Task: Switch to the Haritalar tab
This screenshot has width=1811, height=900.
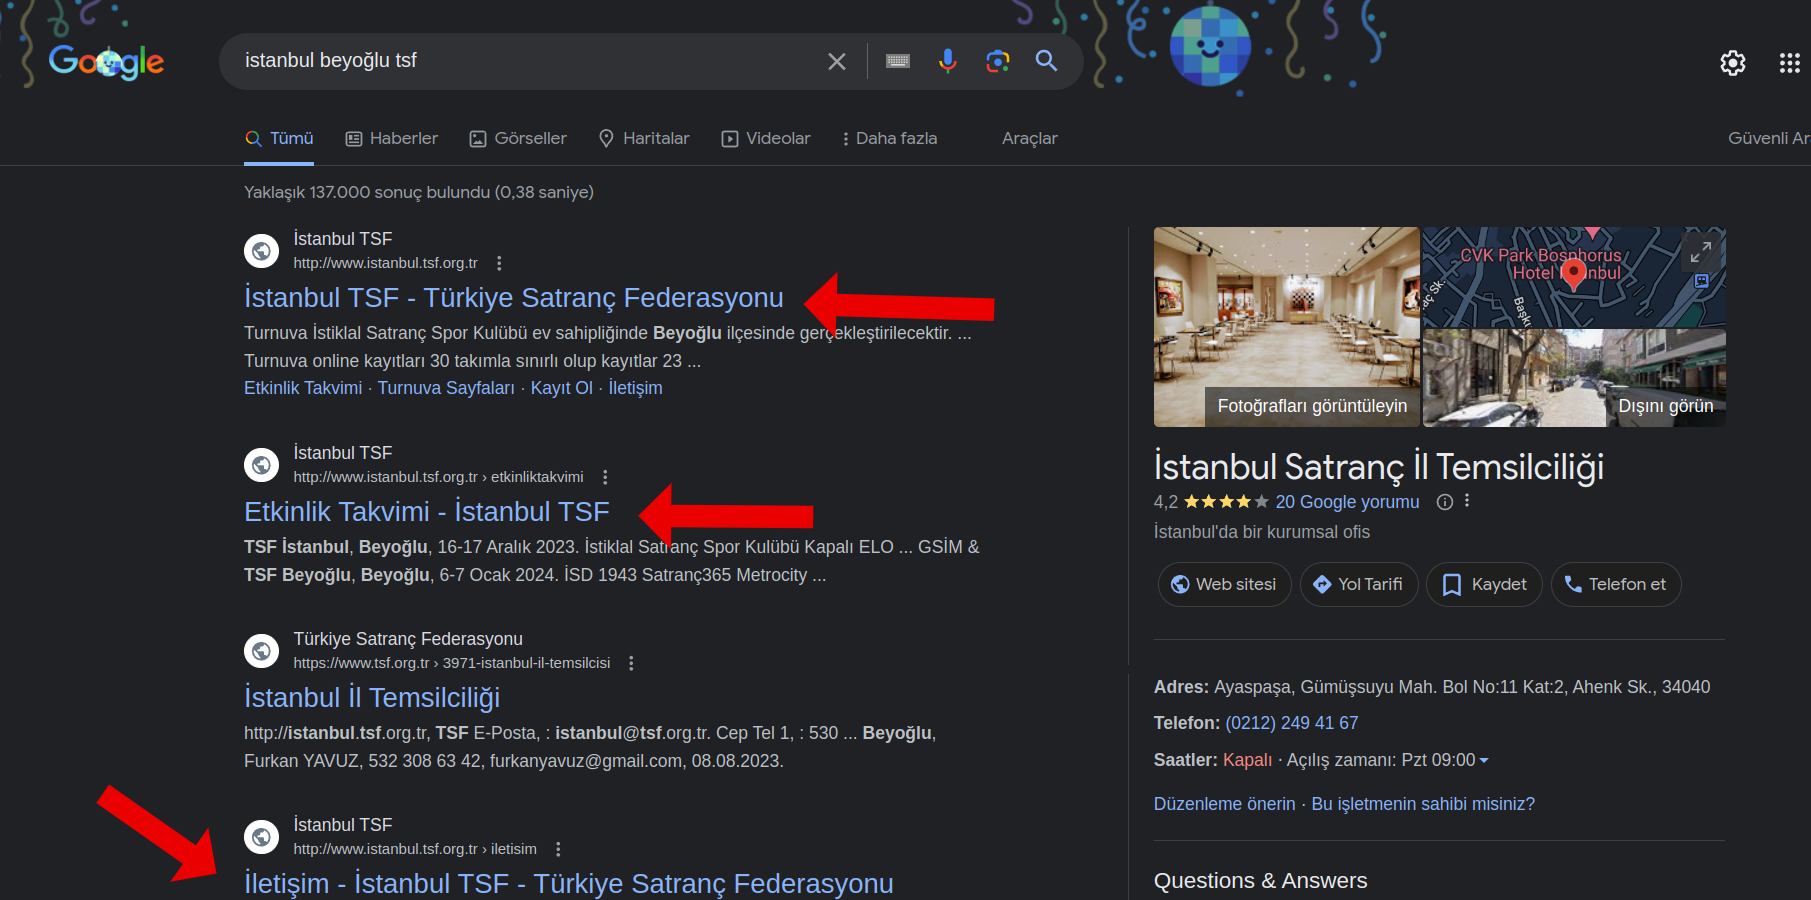Action: (644, 138)
